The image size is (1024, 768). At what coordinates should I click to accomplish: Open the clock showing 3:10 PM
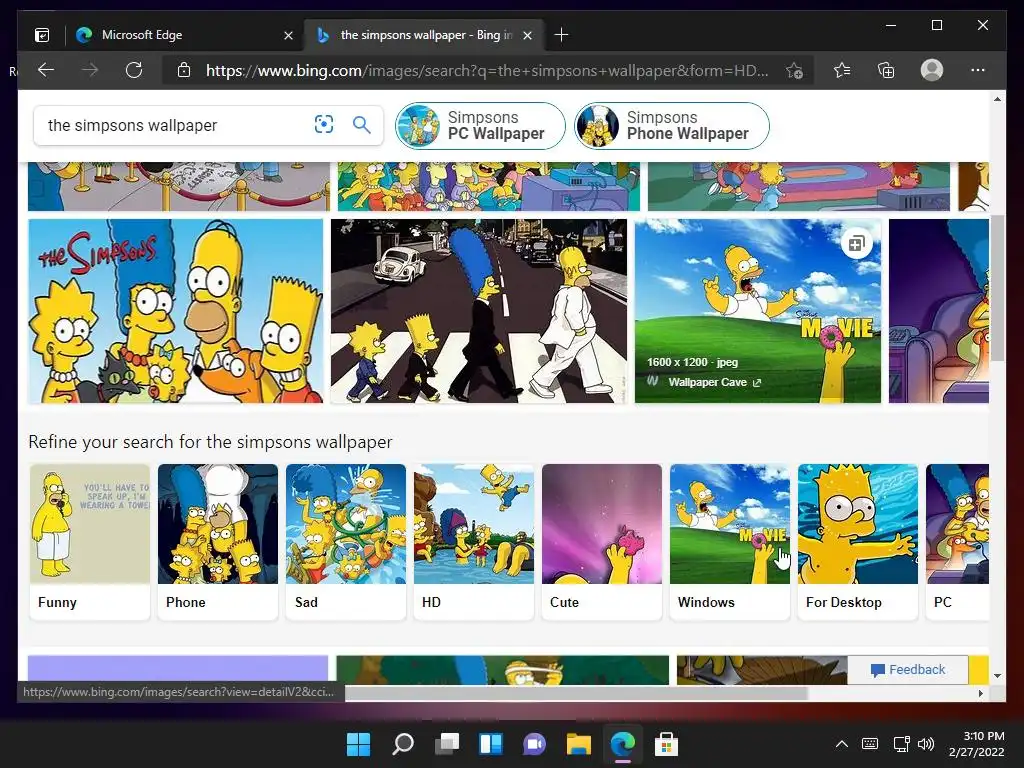click(976, 744)
